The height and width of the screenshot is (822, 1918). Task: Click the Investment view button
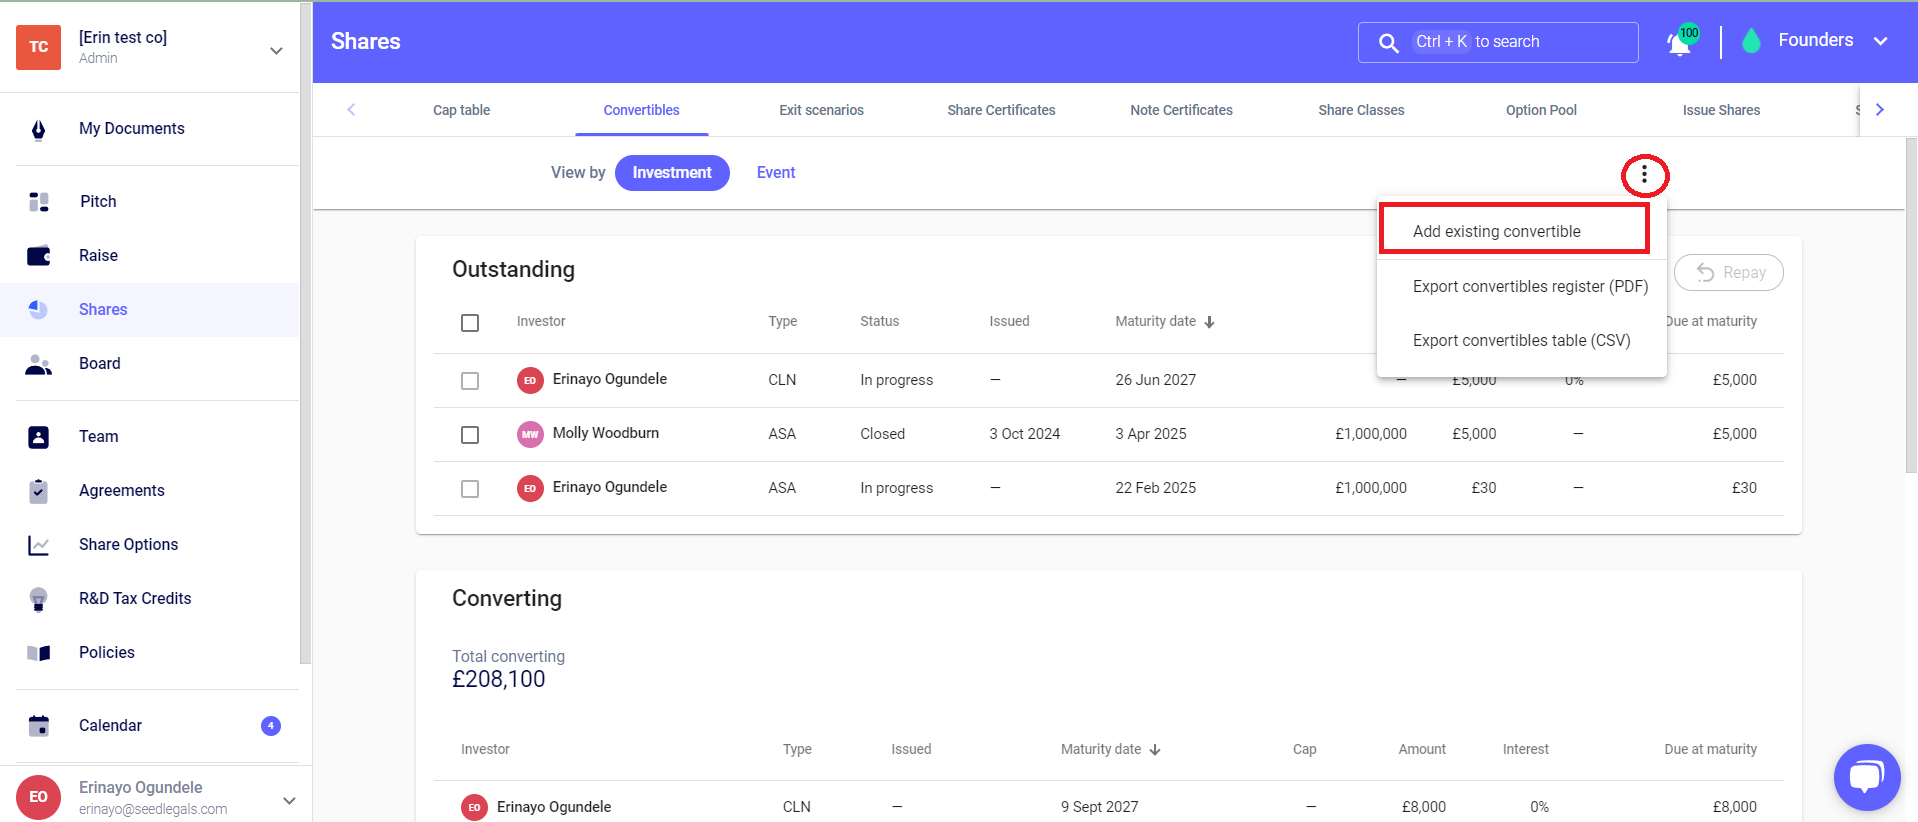click(x=671, y=173)
